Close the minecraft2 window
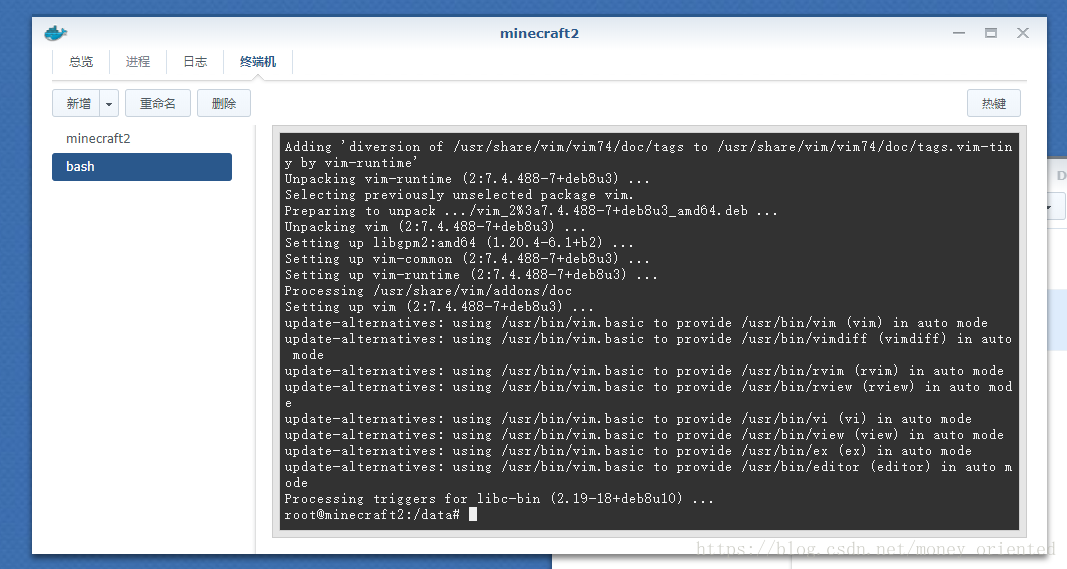 (x=1023, y=33)
